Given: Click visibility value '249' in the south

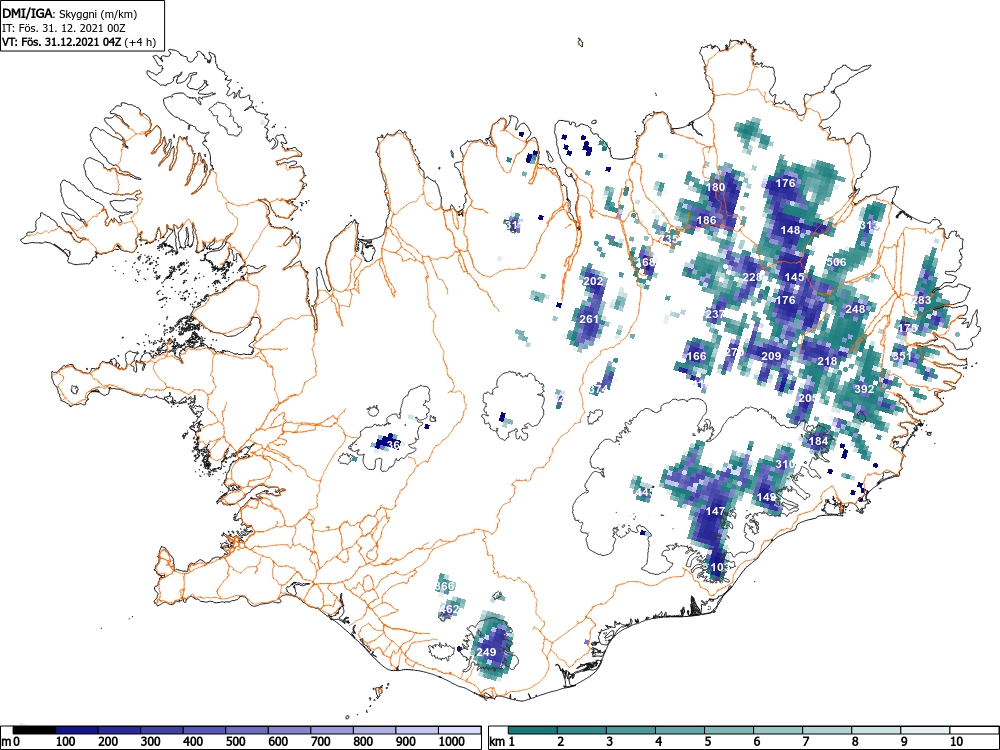Looking at the screenshot, I should pyautogui.click(x=486, y=652).
